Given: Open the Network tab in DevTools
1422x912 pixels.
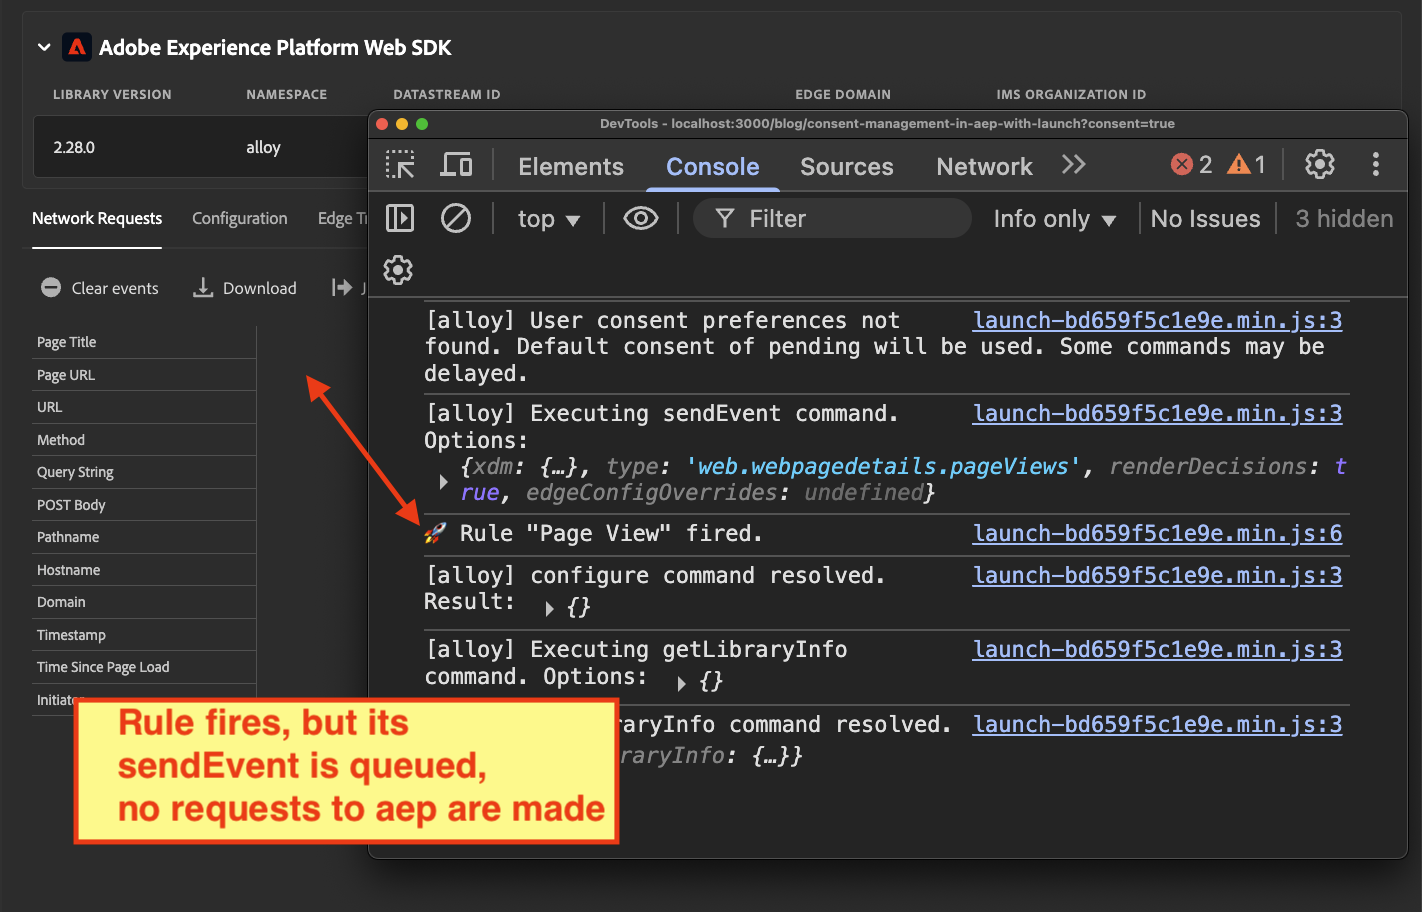Looking at the screenshot, I should (x=984, y=166).
